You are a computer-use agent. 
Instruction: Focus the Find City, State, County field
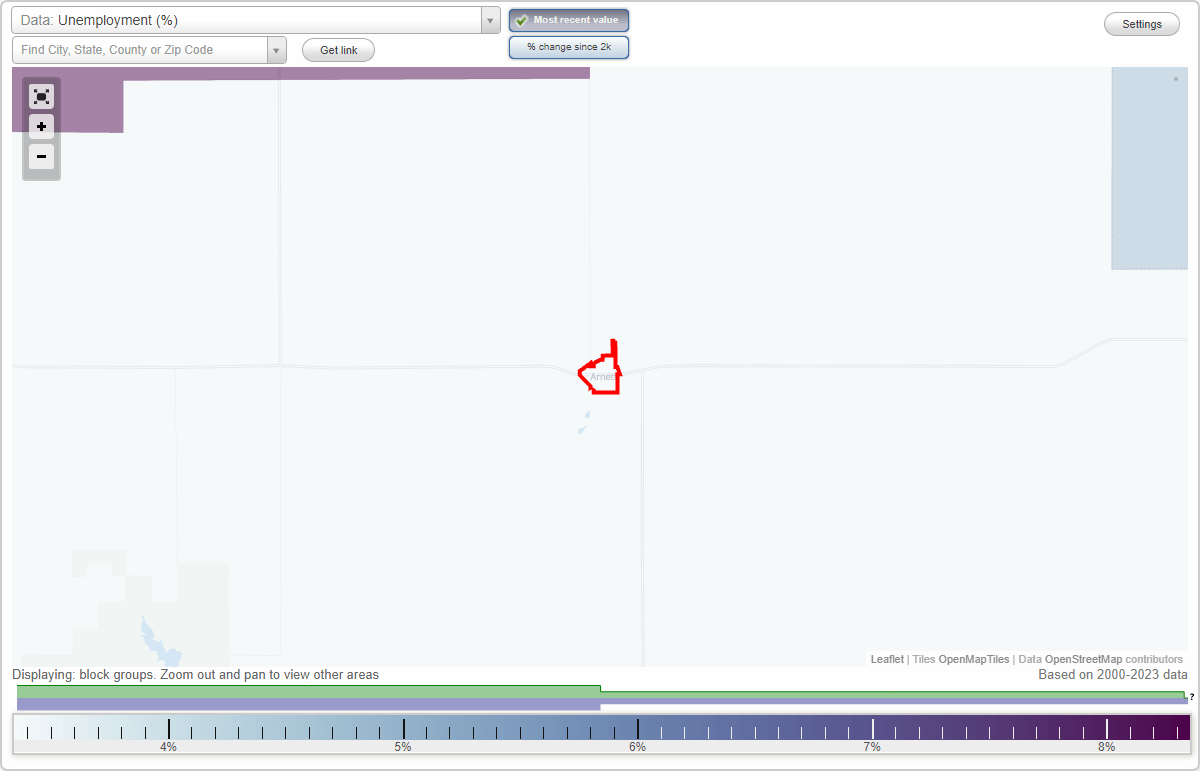click(x=140, y=50)
